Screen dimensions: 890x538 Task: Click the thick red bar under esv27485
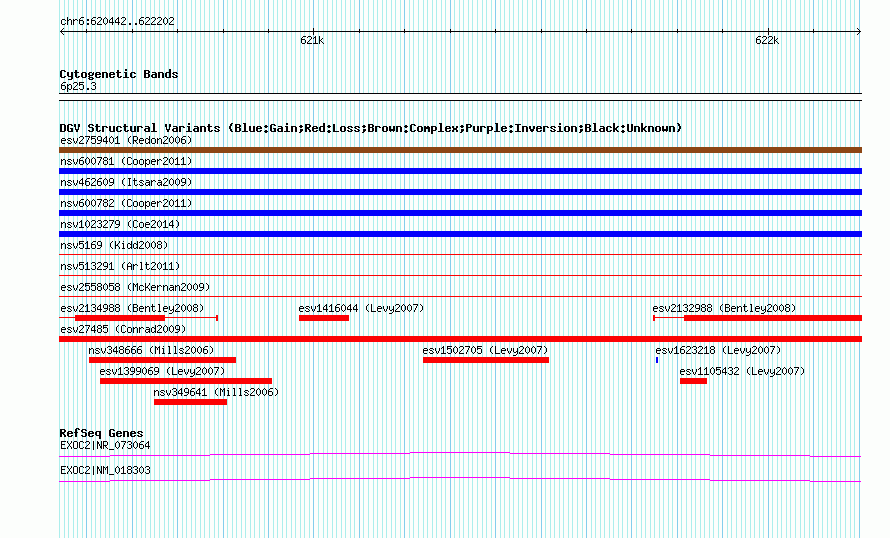460,339
